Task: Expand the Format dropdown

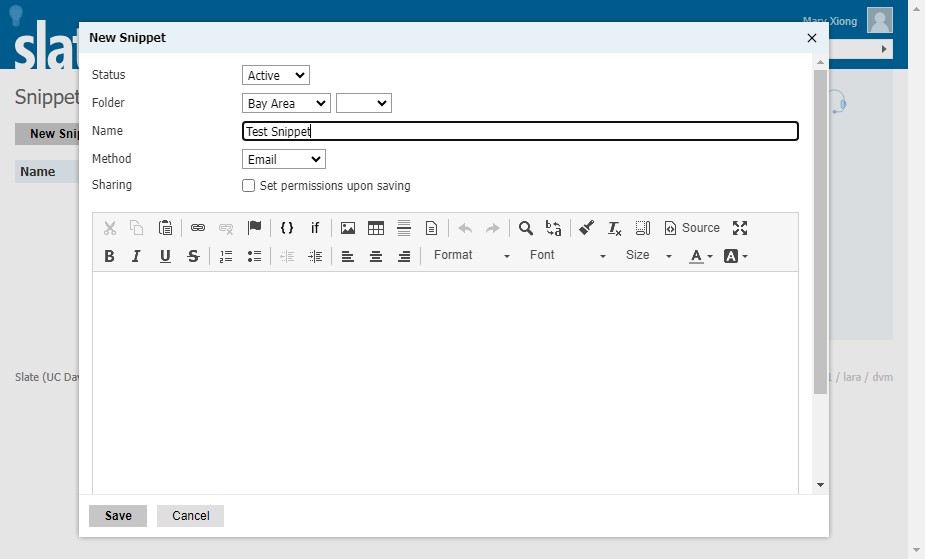Action: coord(470,255)
